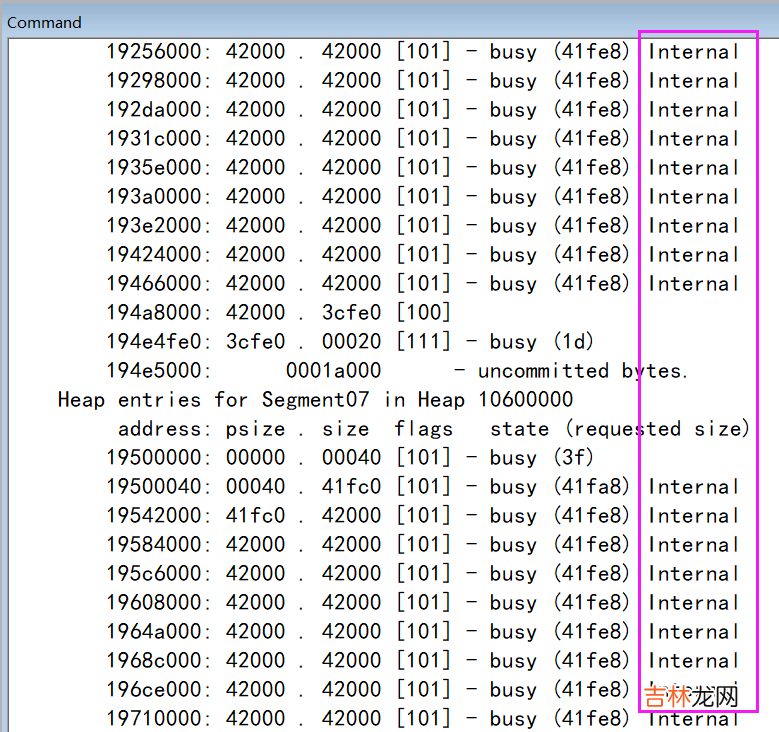This screenshot has height=732, width=779.
Task: Click the (41fa8) requested size value
Action: pyautogui.click(x=592, y=487)
